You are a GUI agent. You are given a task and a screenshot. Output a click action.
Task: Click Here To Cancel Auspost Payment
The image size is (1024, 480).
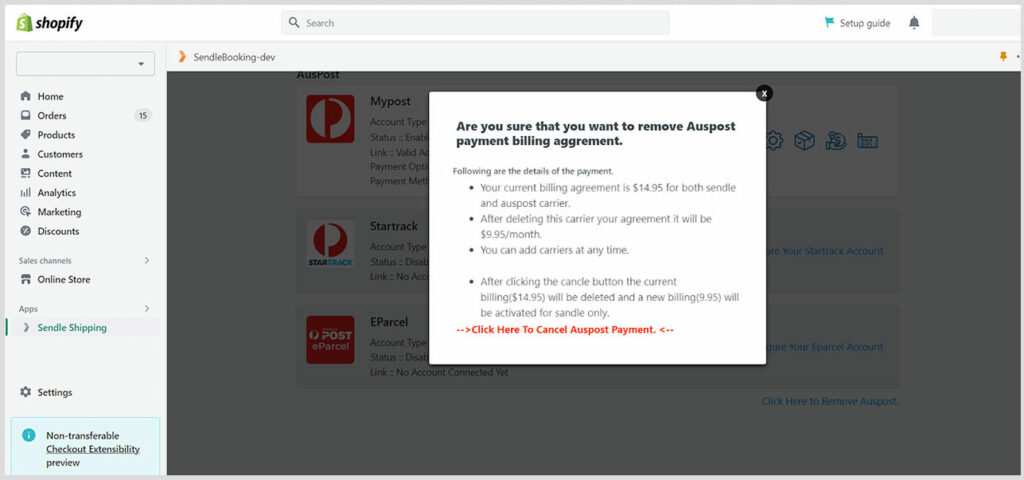coord(565,330)
